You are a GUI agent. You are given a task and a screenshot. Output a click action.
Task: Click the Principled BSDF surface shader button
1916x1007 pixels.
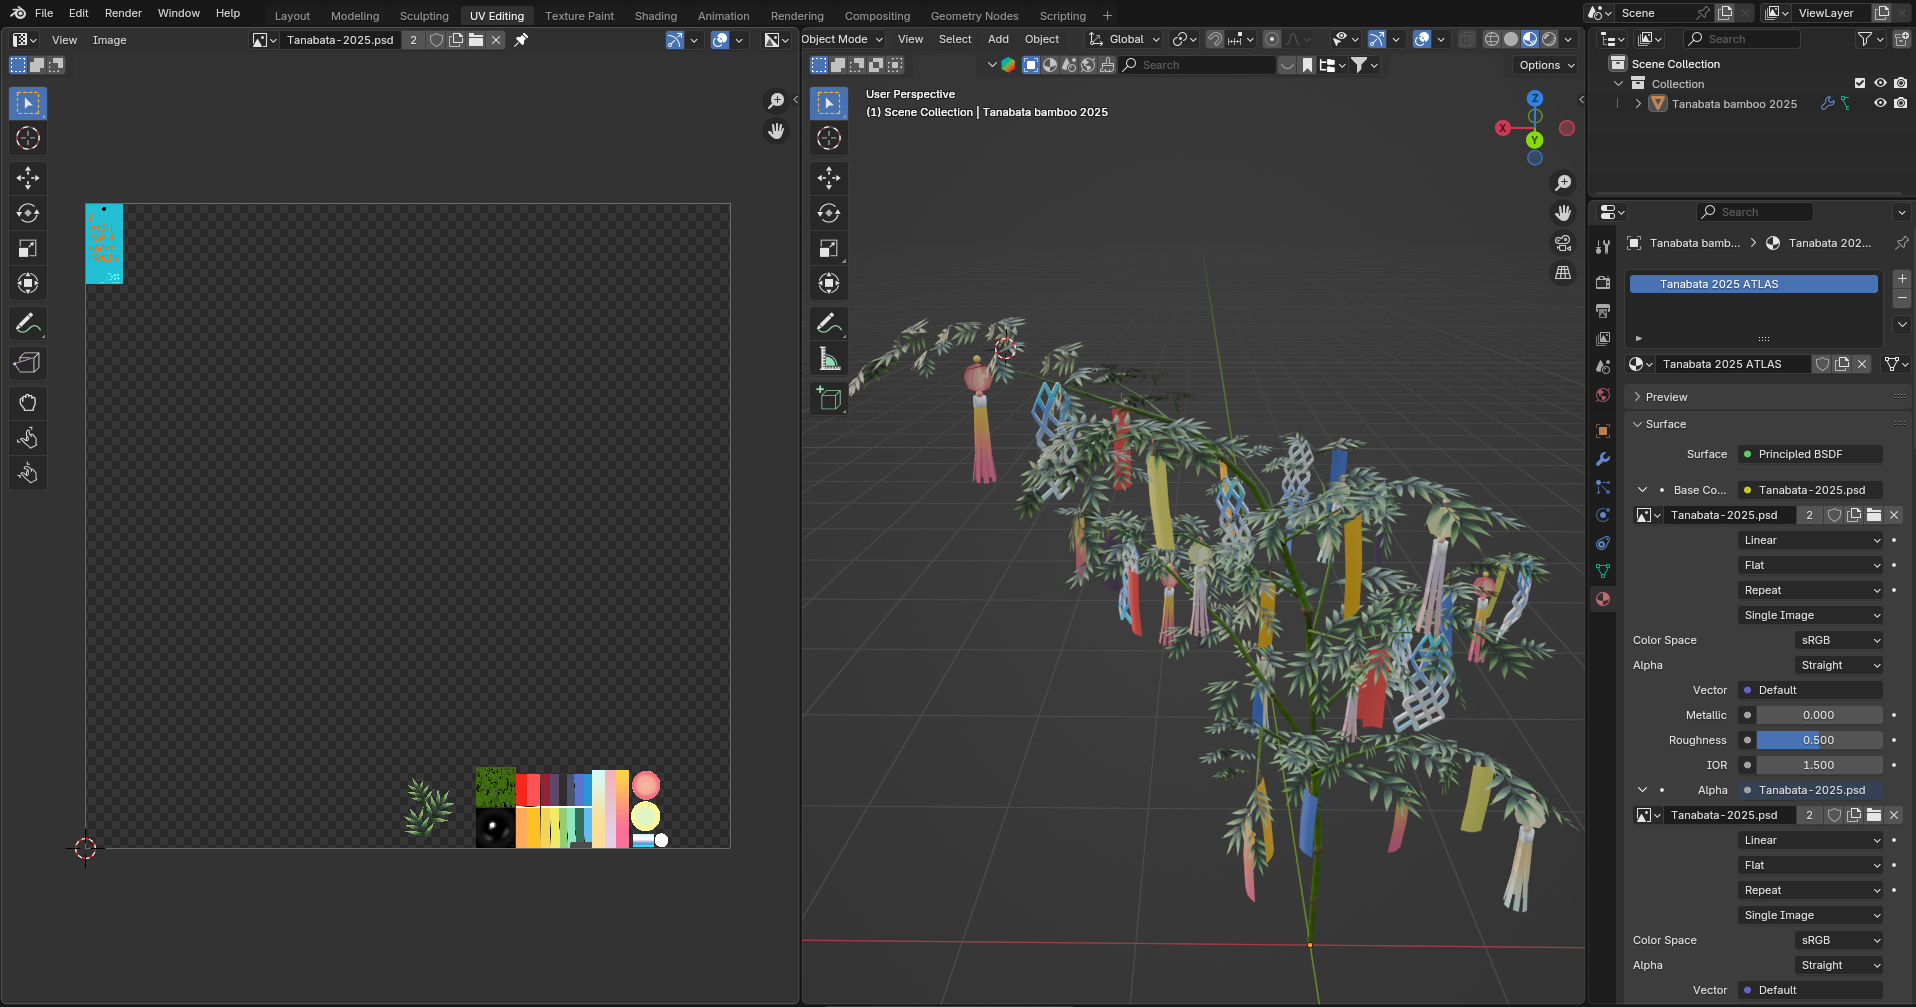(1811, 454)
